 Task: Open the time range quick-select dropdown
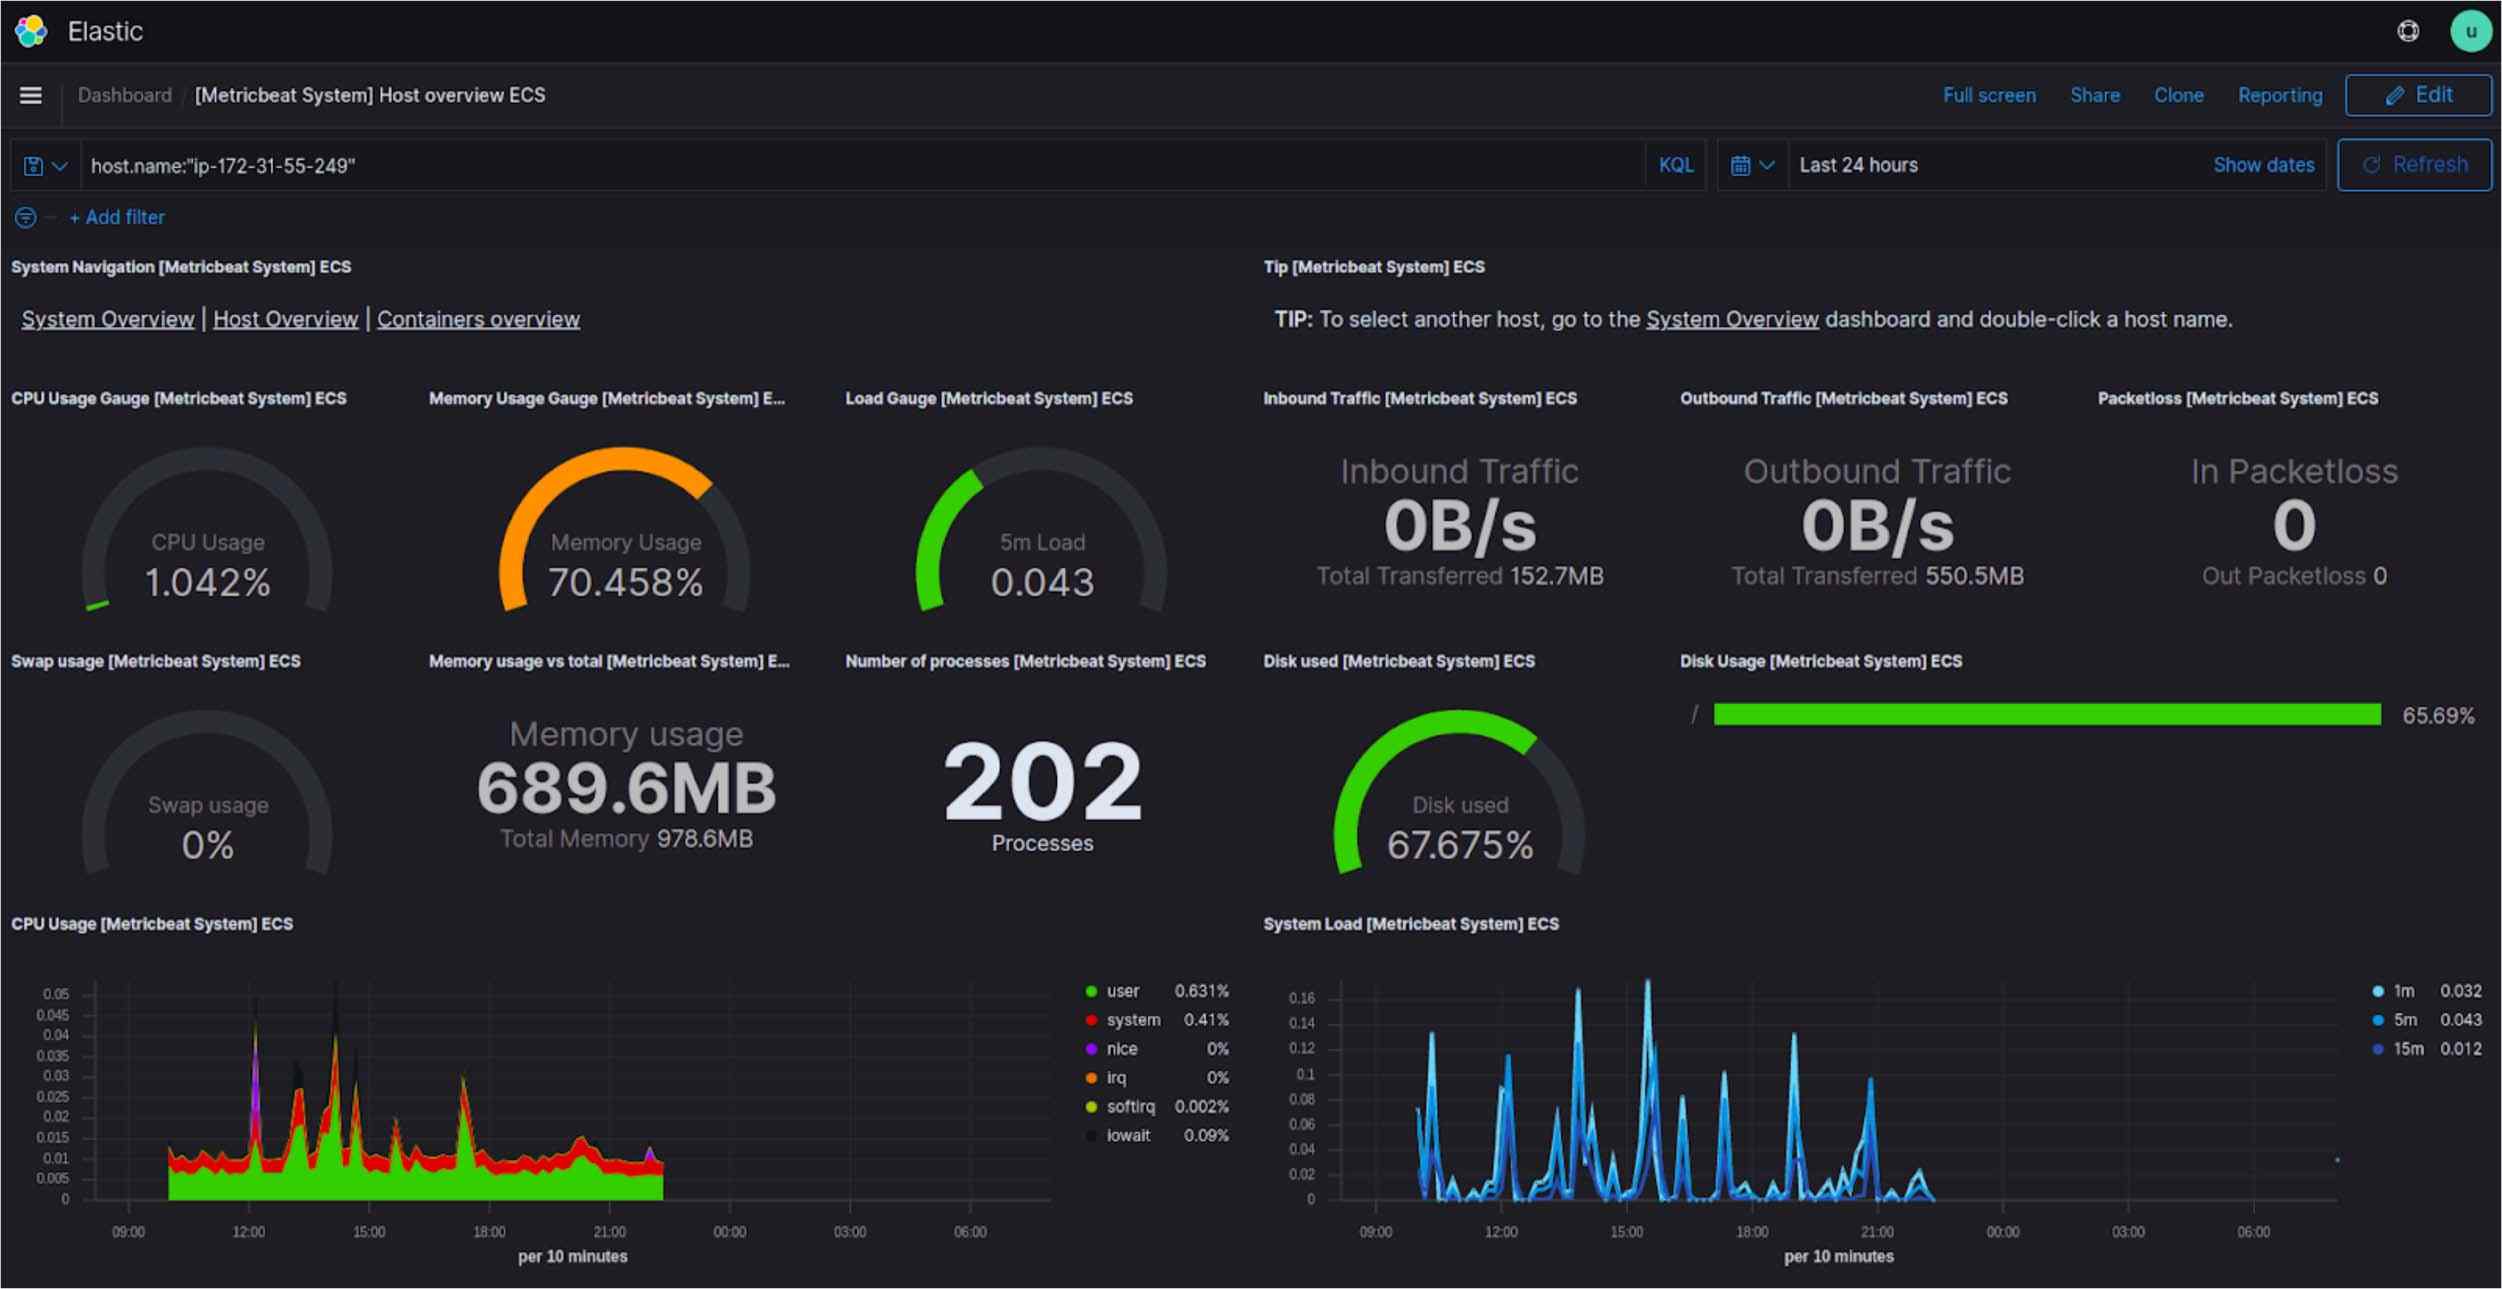[x=1767, y=165]
